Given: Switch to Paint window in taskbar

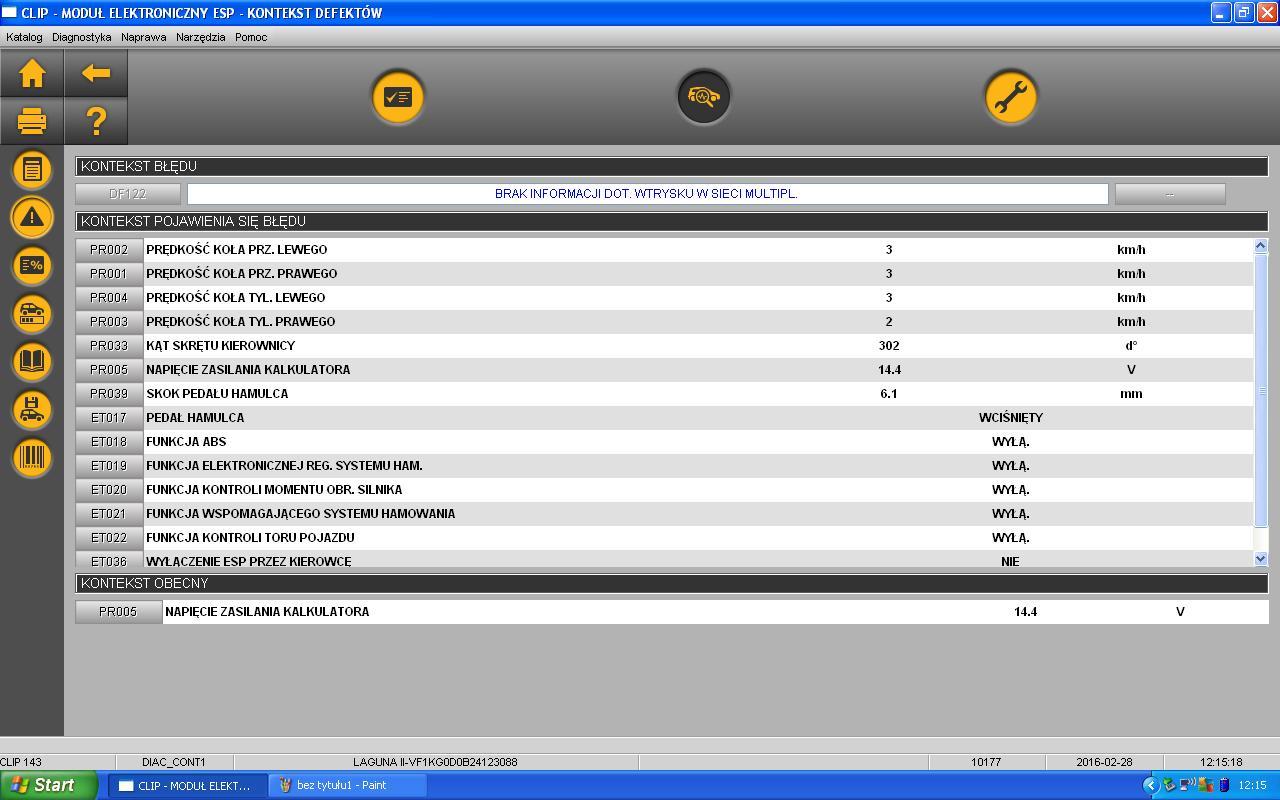Looking at the screenshot, I should [346, 785].
